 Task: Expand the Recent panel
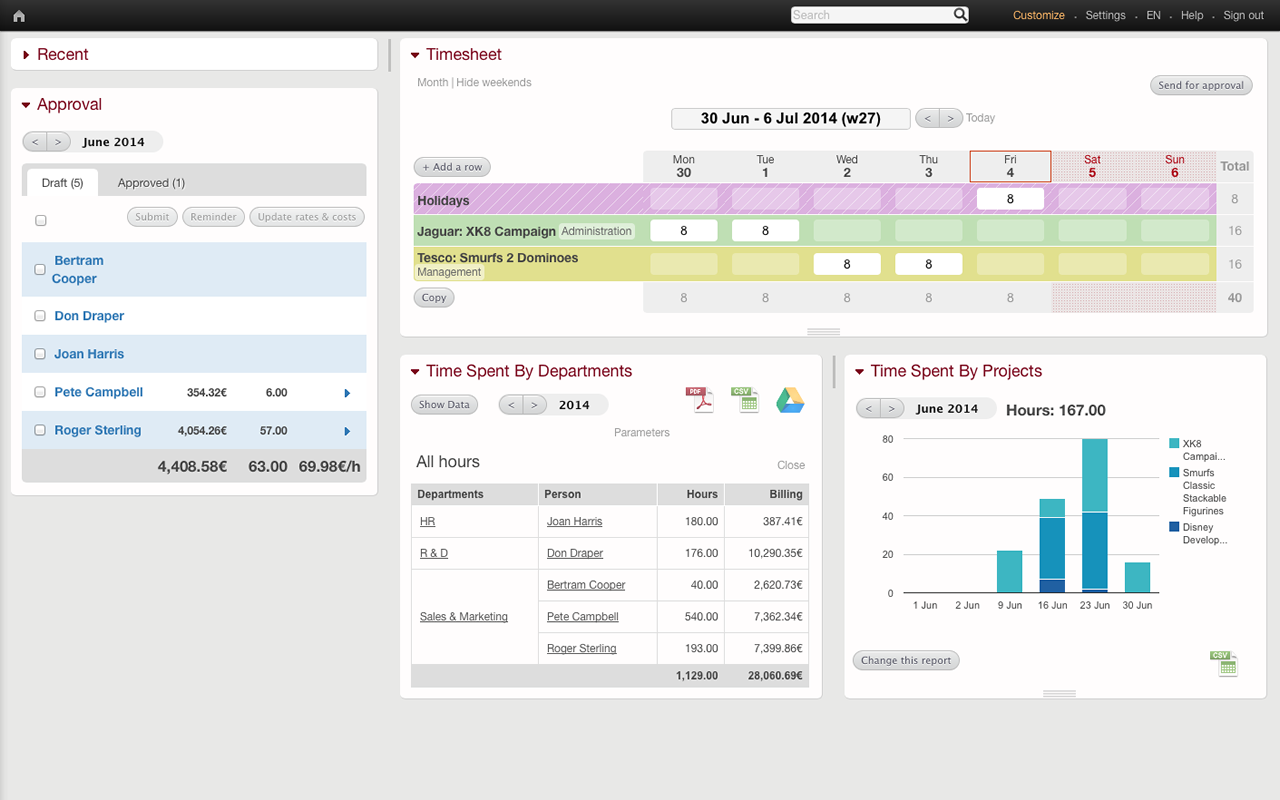[x=26, y=54]
